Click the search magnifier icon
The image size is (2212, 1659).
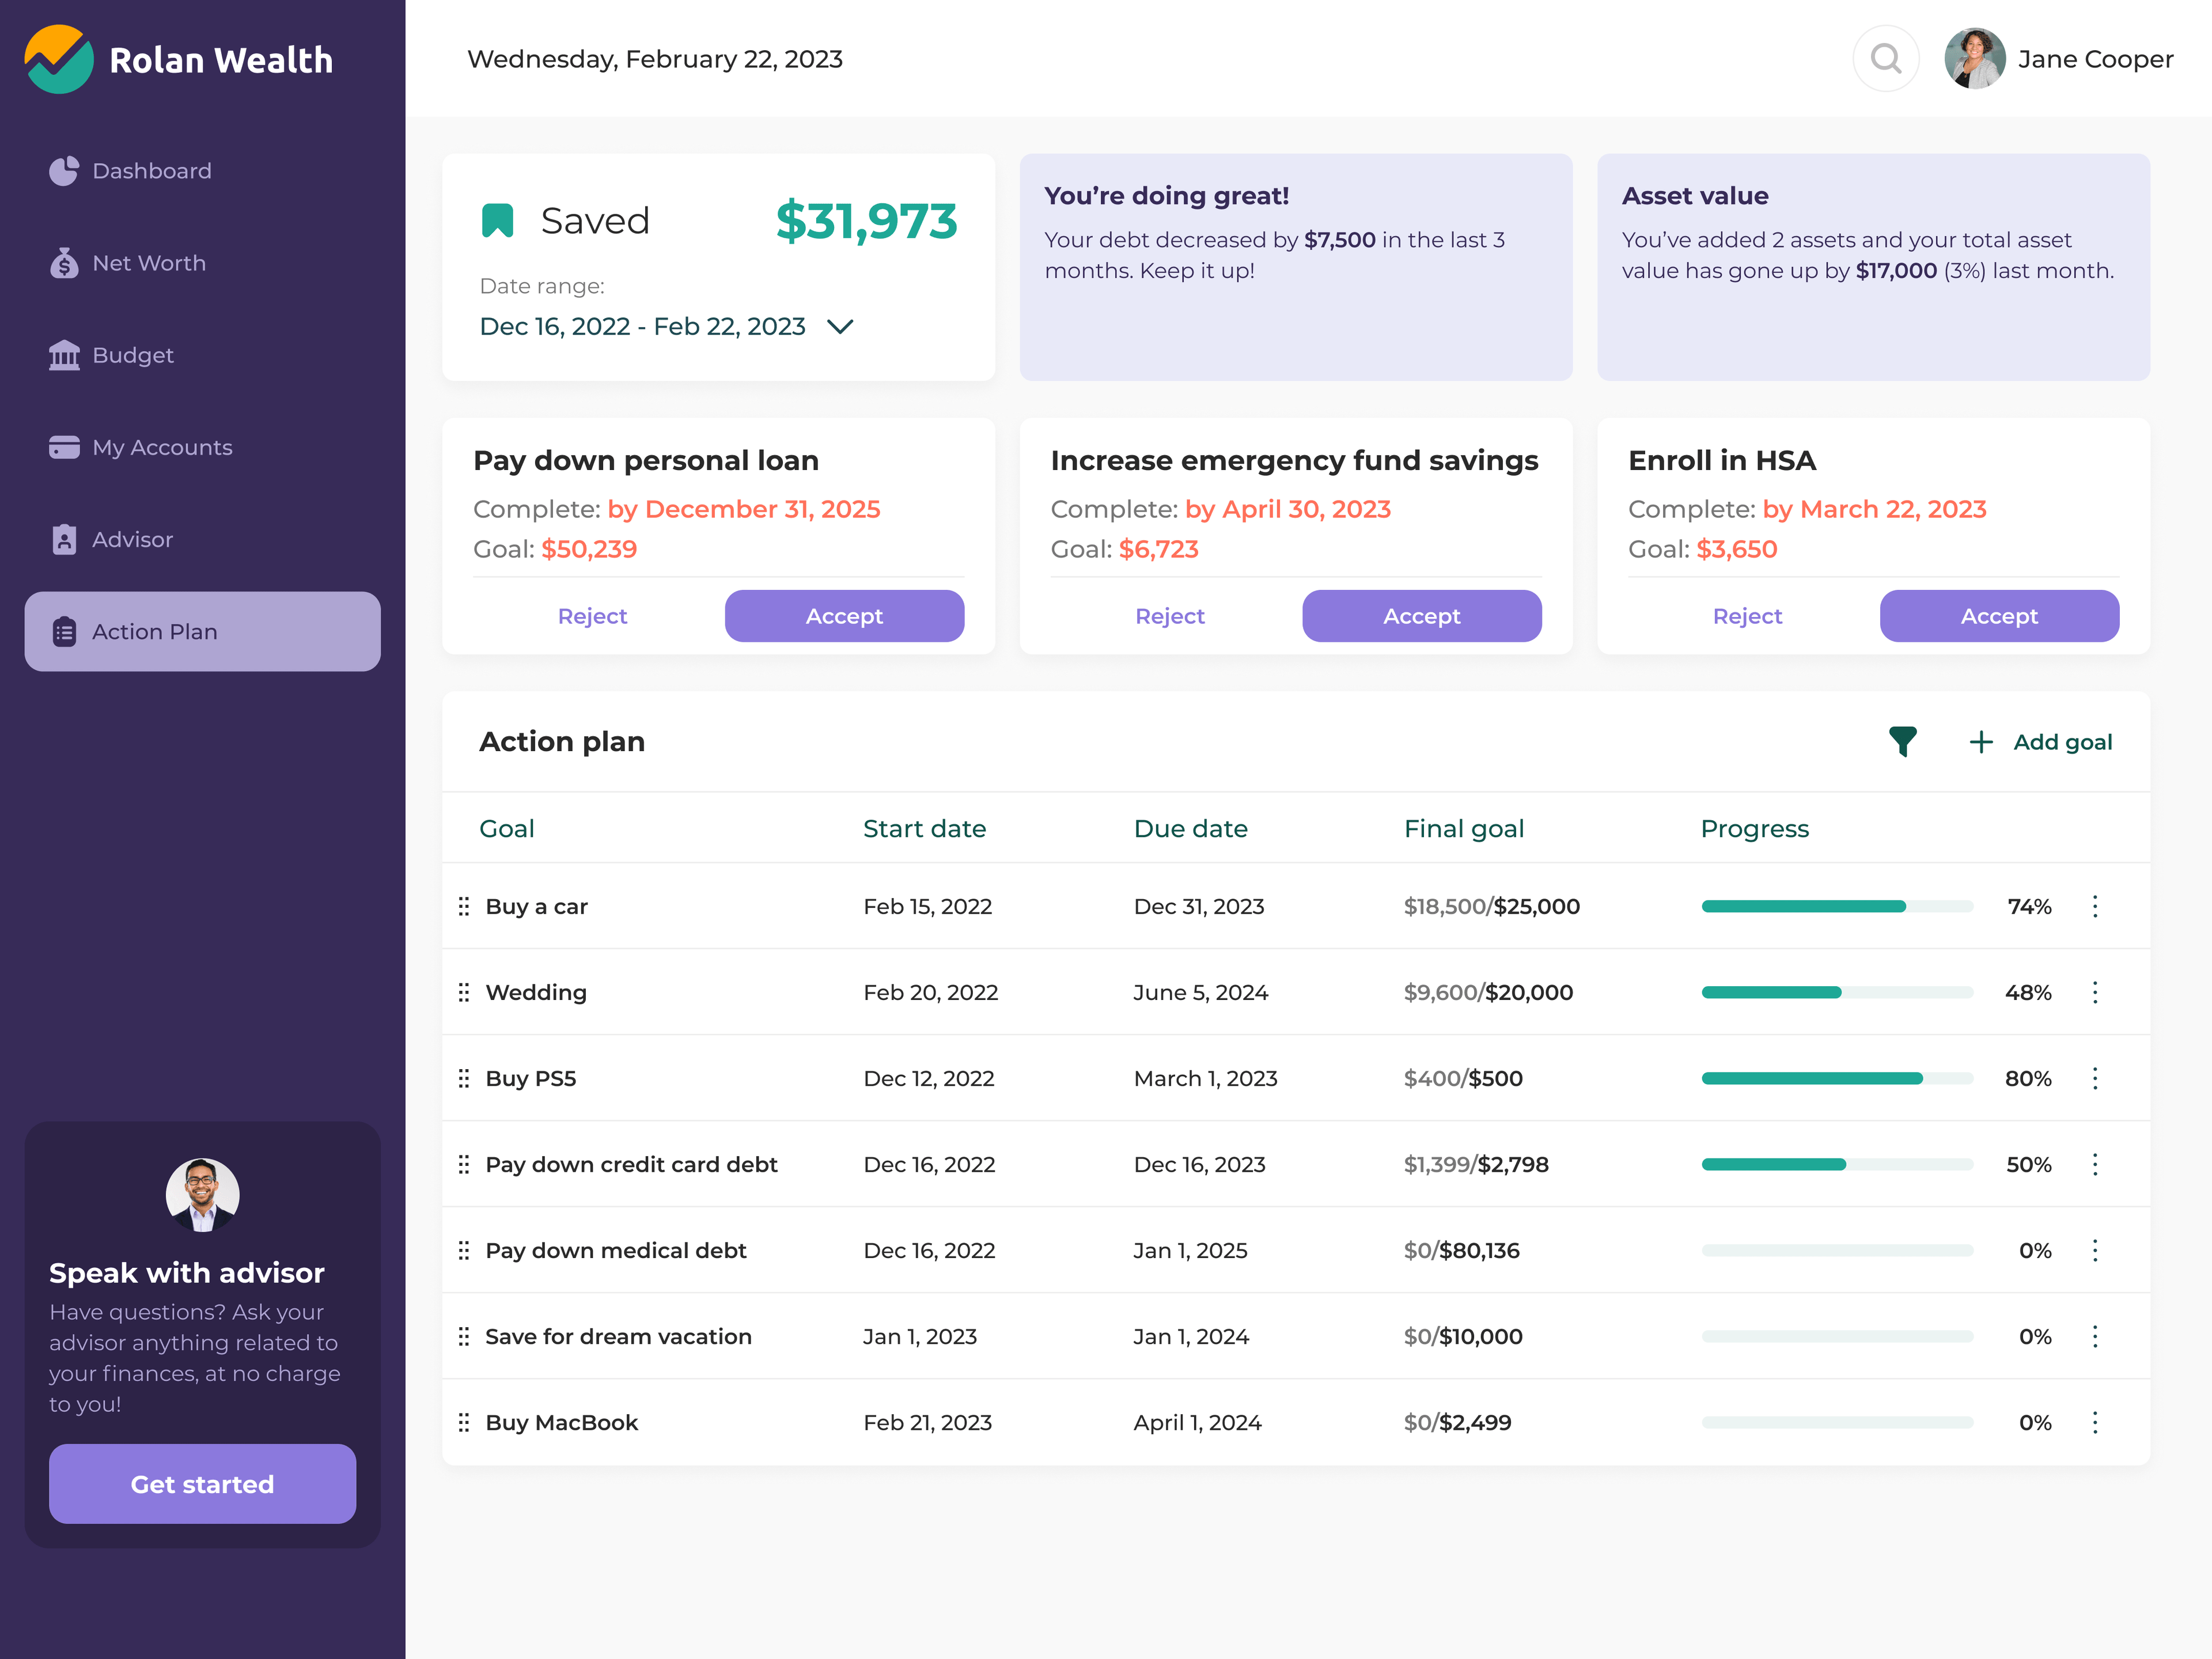[x=1885, y=59]
